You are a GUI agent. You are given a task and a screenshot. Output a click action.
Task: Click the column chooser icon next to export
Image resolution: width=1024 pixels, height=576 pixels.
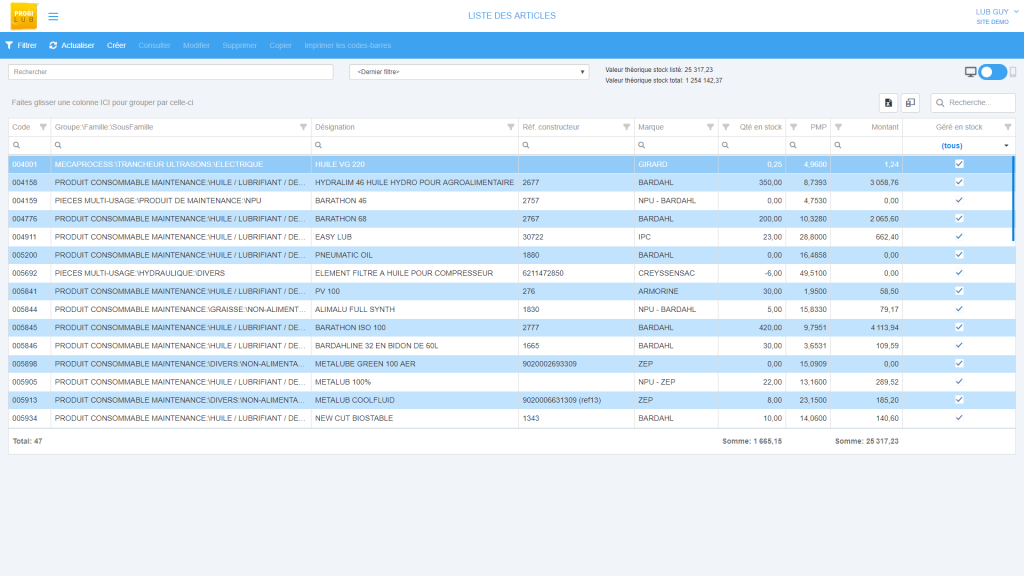pos(911,102)
